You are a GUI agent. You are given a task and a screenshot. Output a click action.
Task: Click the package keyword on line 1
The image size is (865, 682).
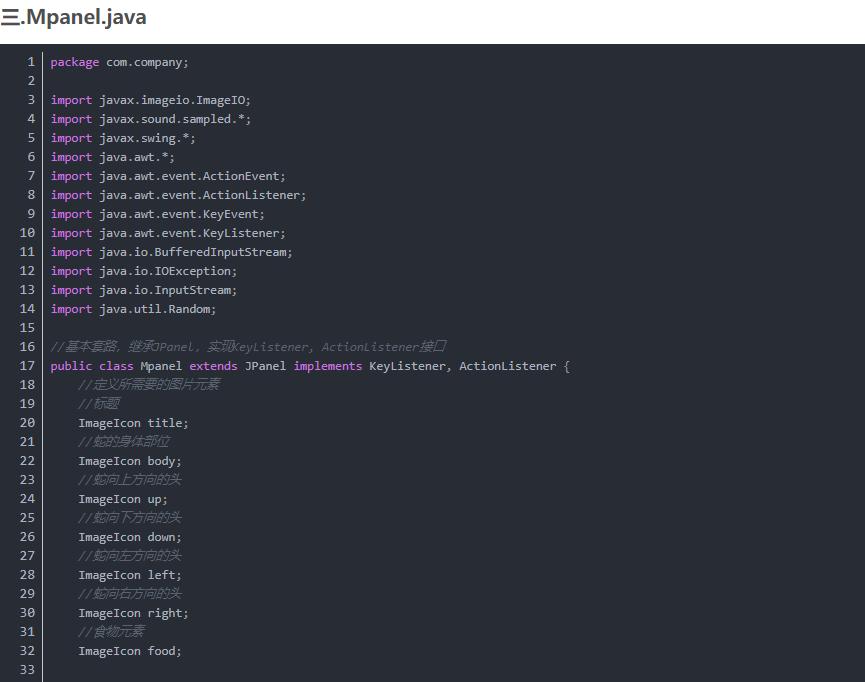pos(75,62)
